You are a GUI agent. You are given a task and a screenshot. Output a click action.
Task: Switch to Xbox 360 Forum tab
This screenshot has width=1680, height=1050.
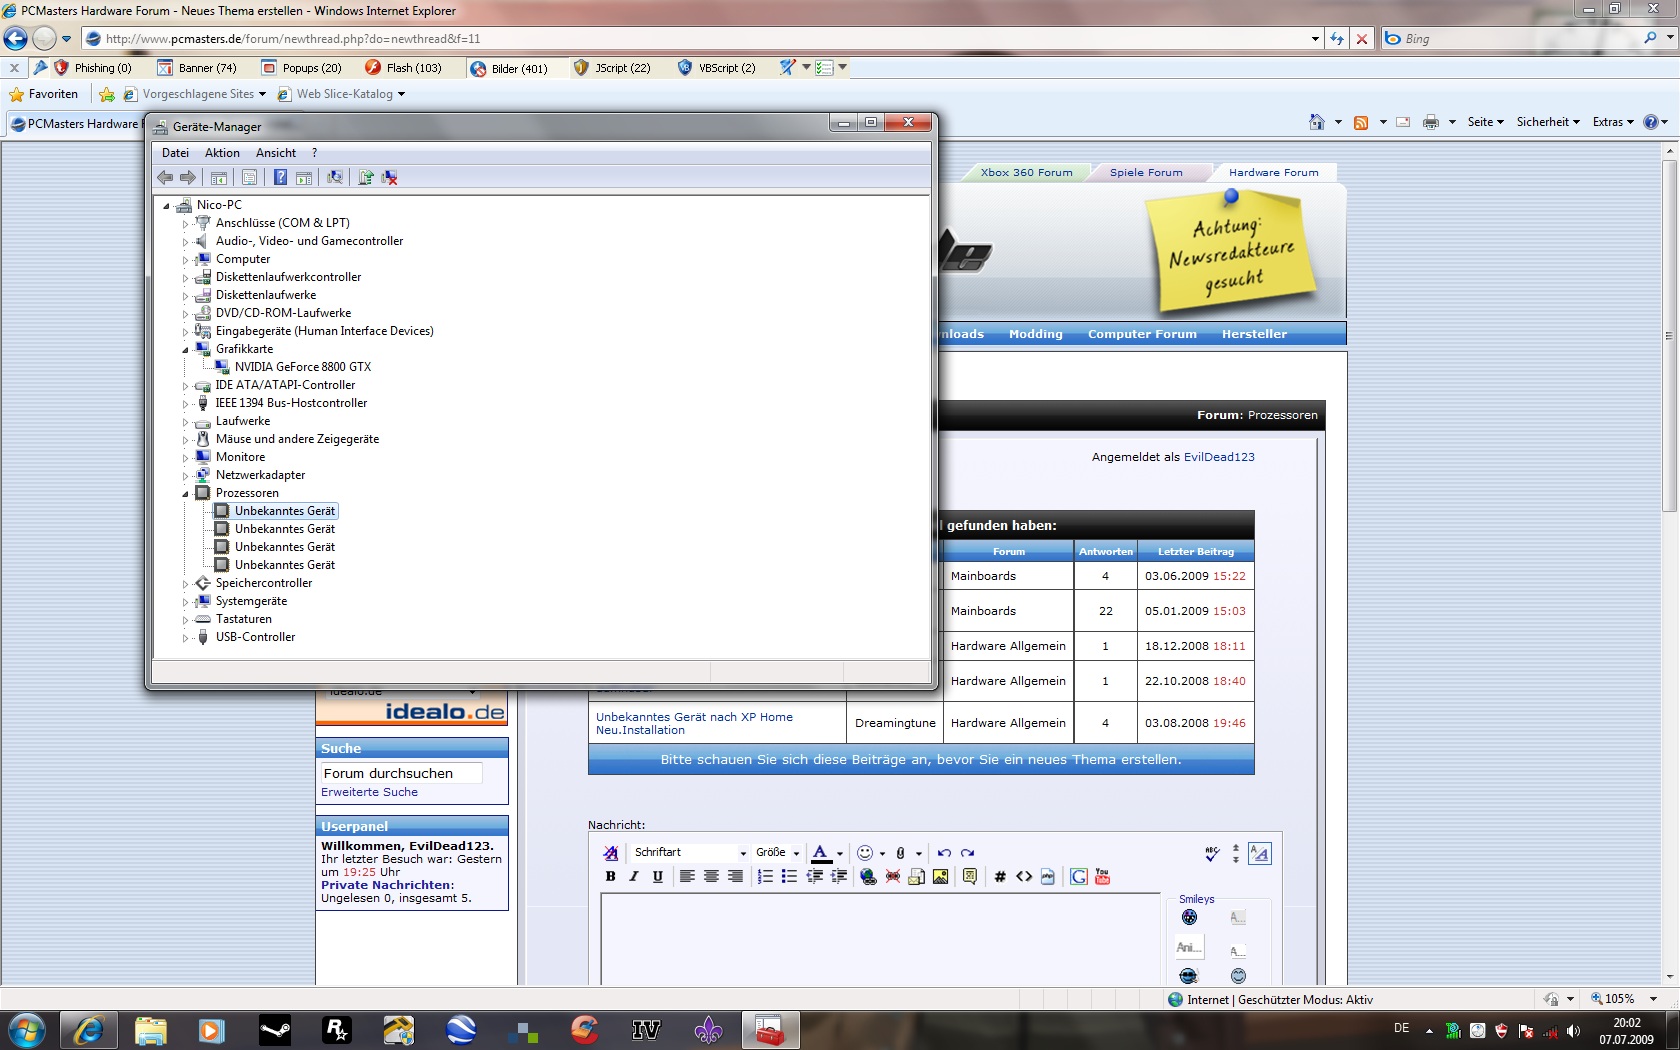coord(1026,172)
